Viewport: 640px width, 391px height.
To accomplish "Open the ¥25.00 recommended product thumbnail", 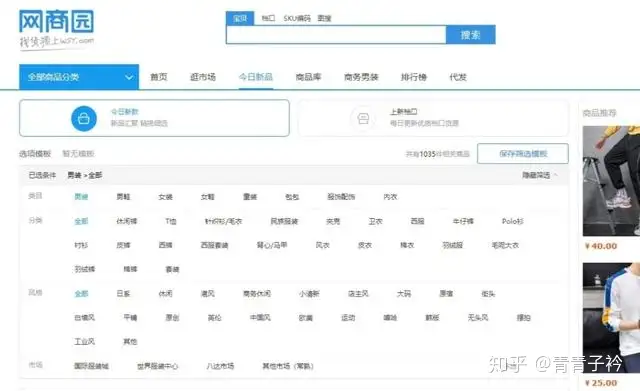I will click(x=611, y=318).
